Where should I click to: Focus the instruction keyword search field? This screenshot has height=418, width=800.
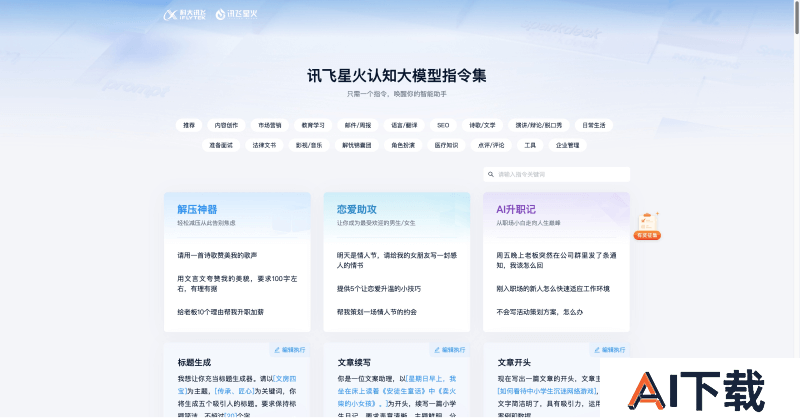pos(557,175)
